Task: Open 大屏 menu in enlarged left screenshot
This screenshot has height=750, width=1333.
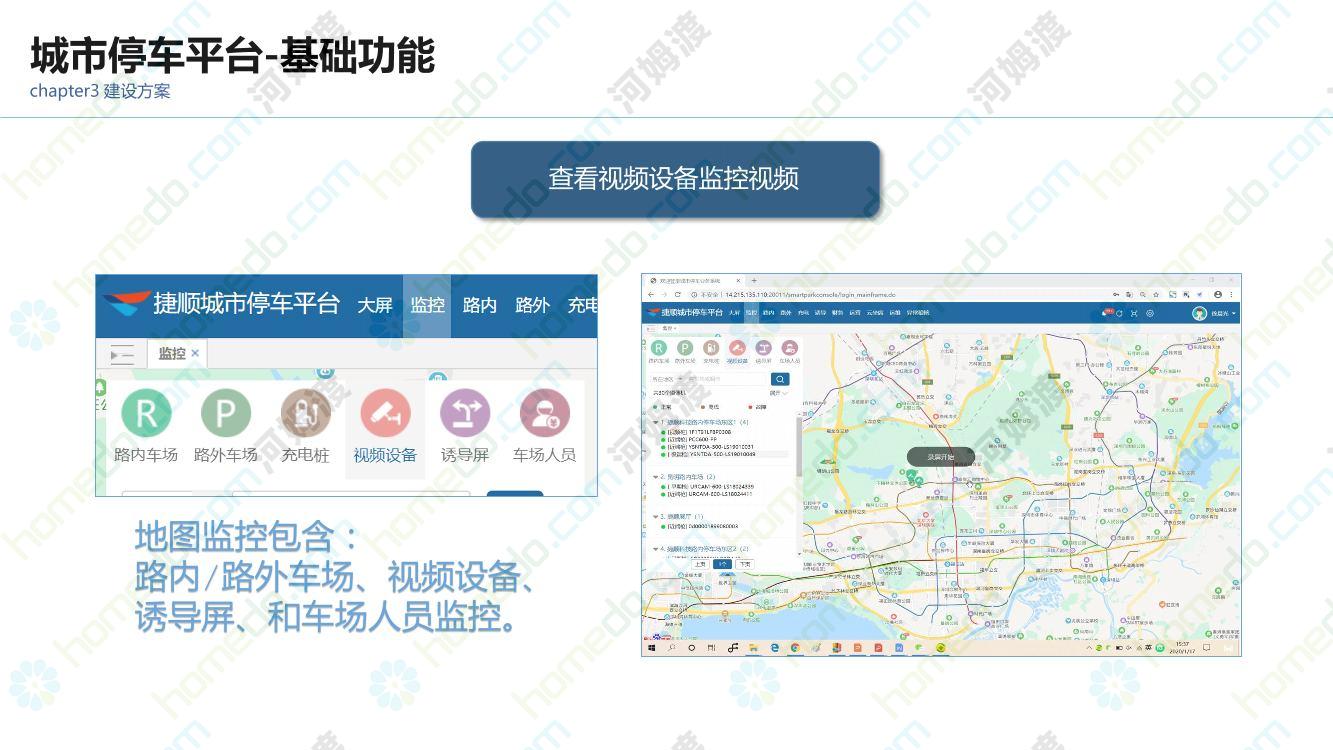Action: [375, 305]
